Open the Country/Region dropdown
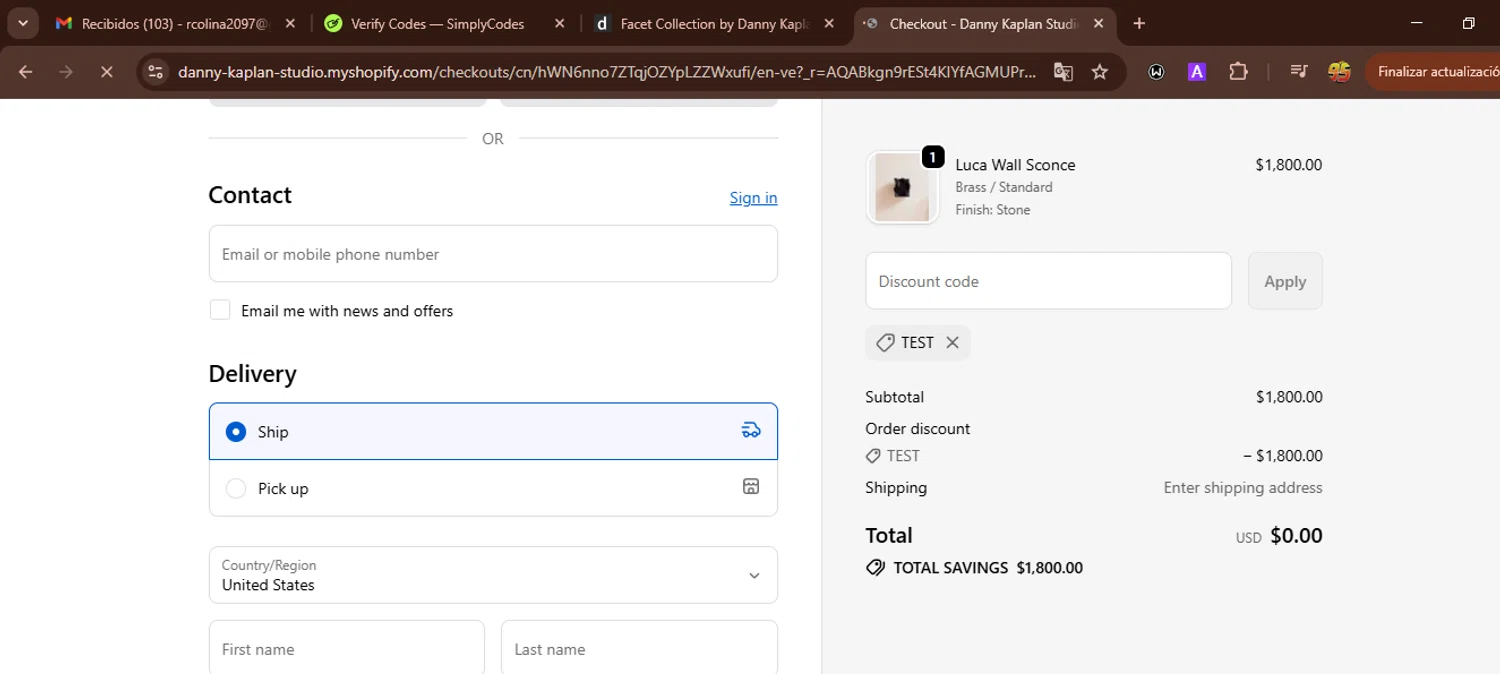This screenshot has width=1500, height=674. (x=493, y=575)
